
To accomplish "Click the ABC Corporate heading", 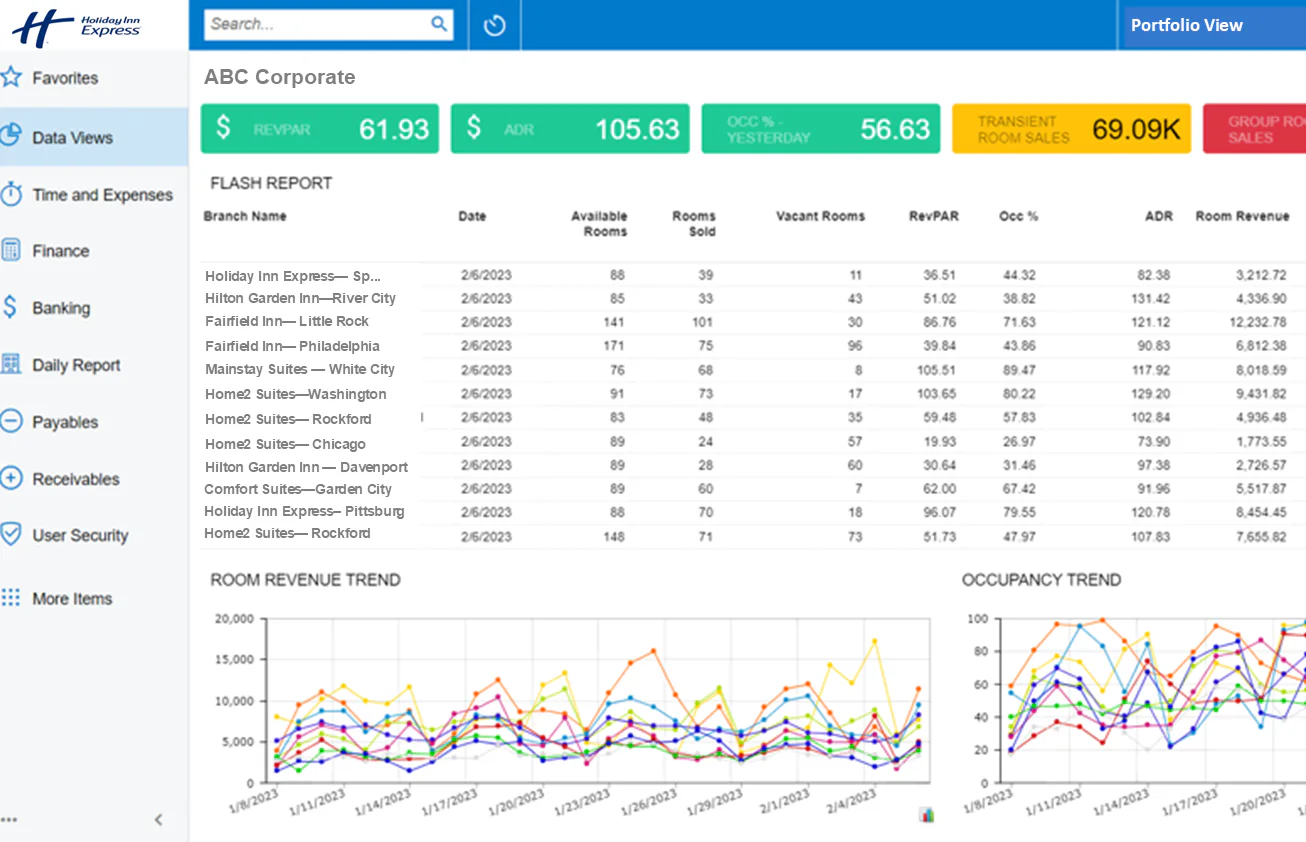I will pos(279,77).
